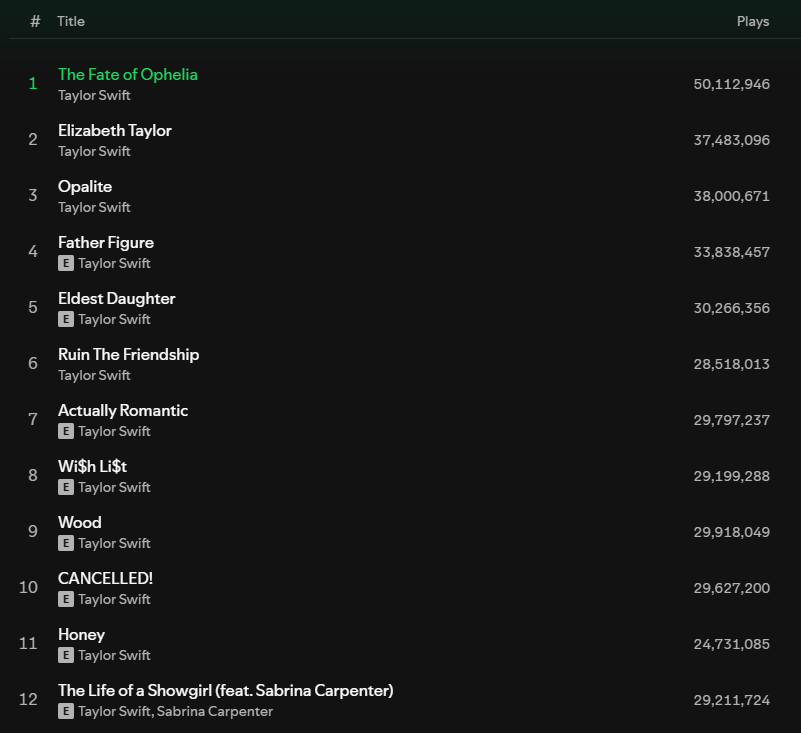Click Taylor Swift artist under Elizabeth Taylor

click(94, 152)
